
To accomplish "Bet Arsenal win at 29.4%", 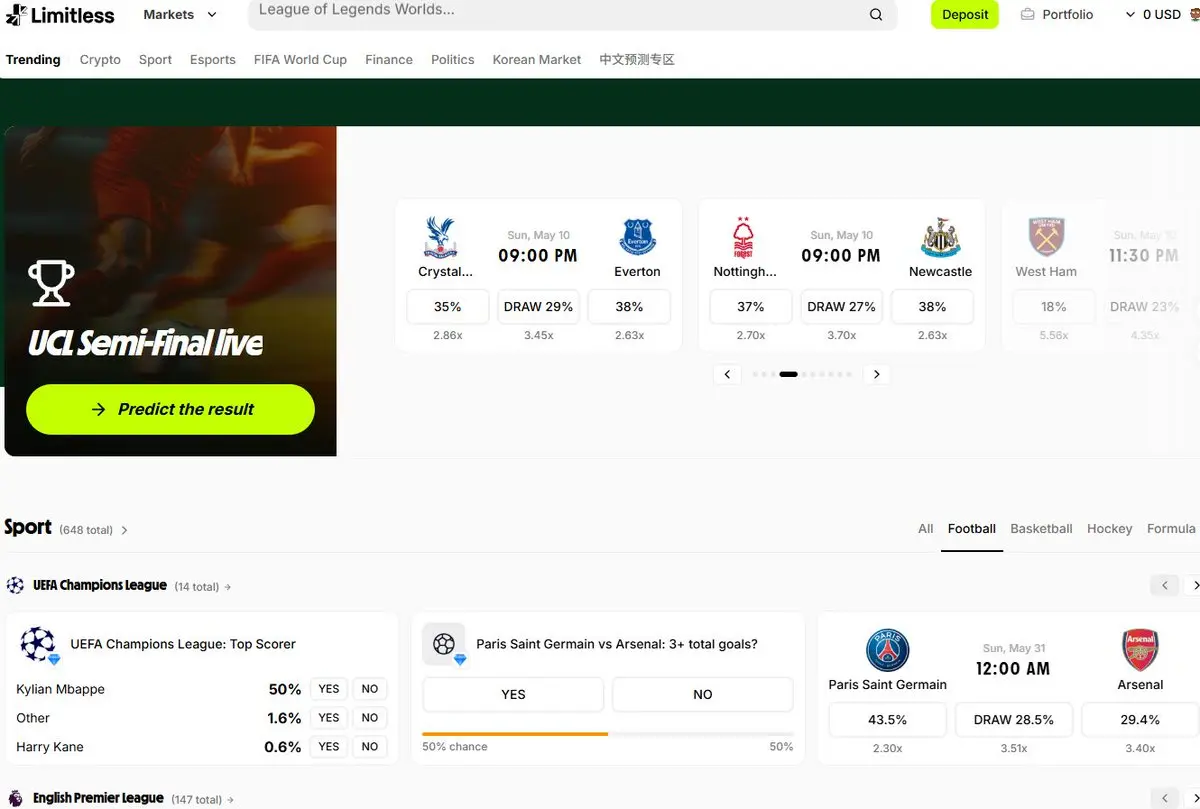I will pos(1140,720).
